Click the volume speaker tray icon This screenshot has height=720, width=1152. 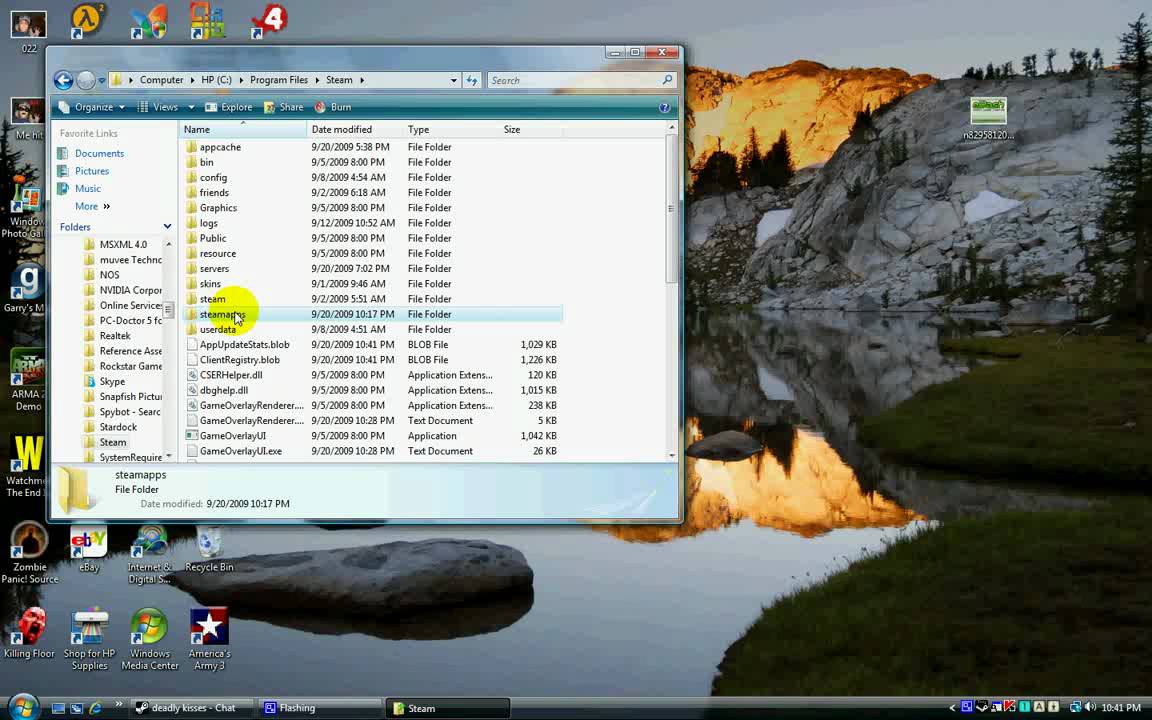1090,708
